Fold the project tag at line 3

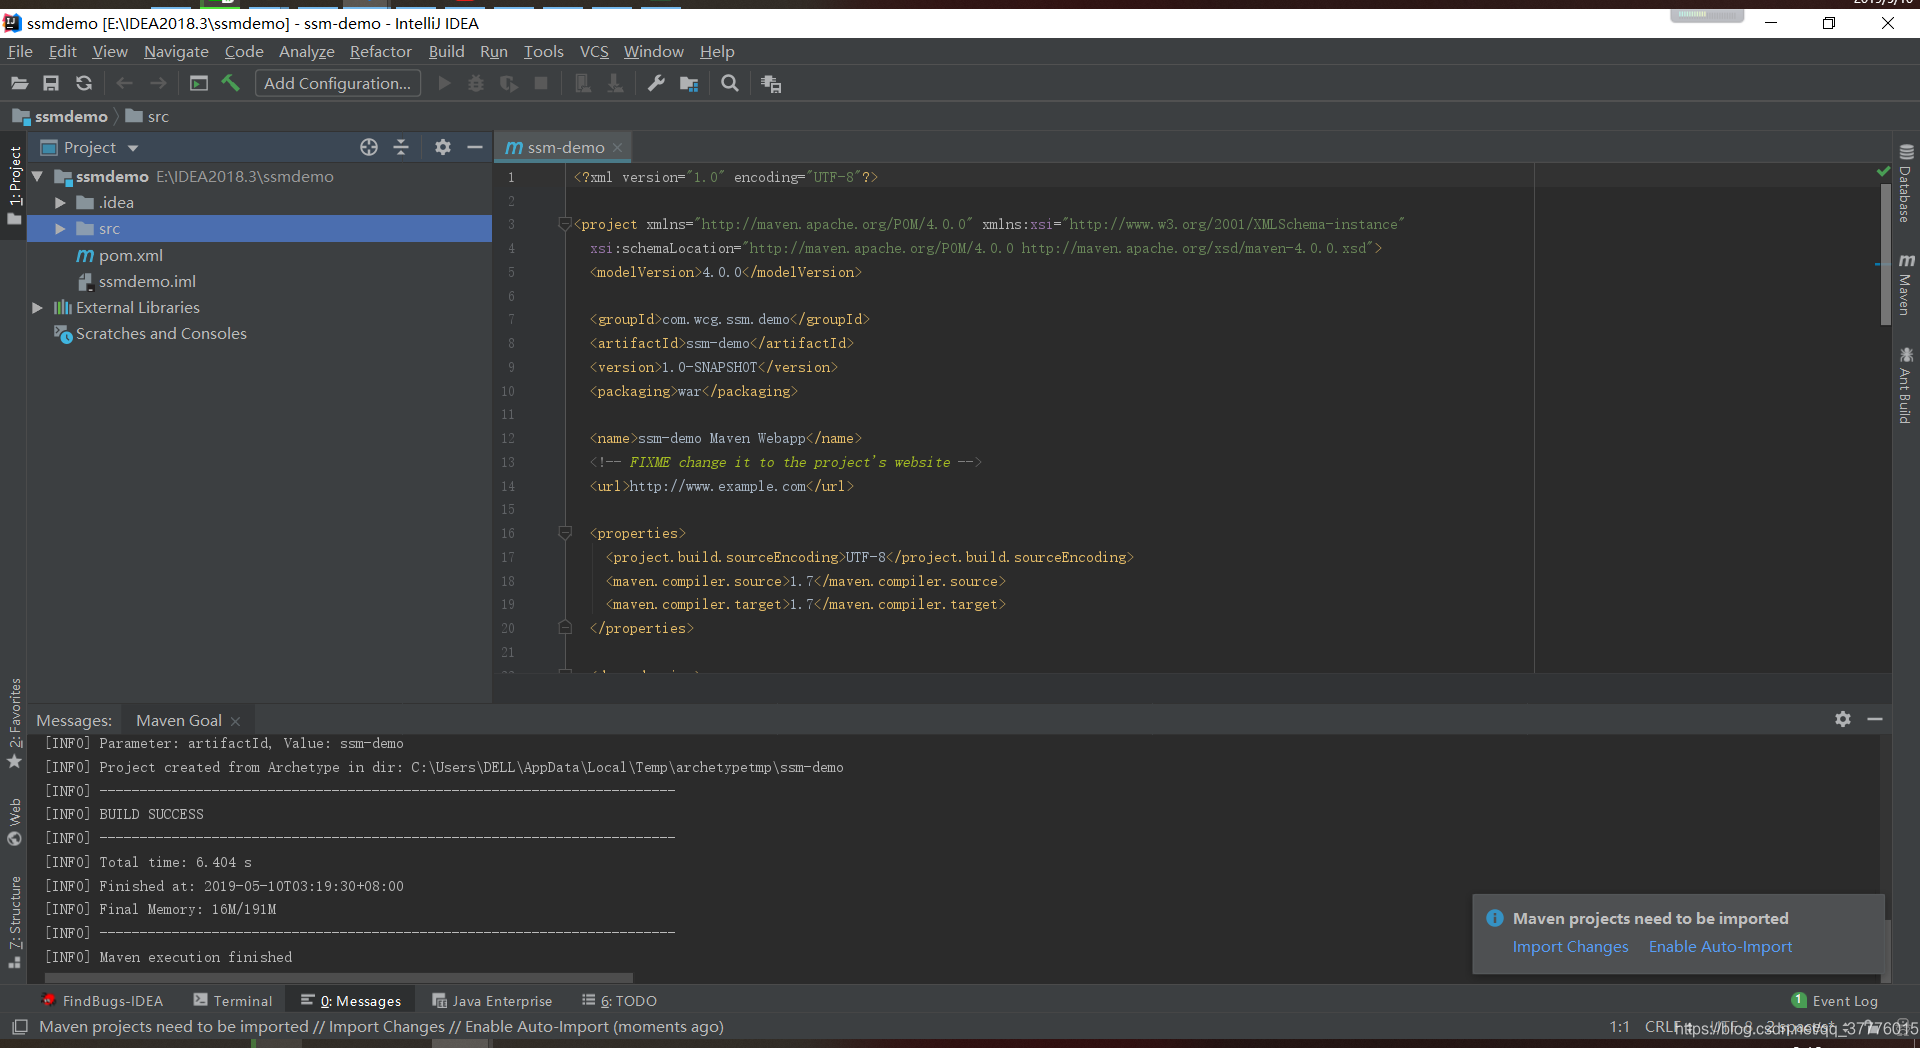point(565,224)
